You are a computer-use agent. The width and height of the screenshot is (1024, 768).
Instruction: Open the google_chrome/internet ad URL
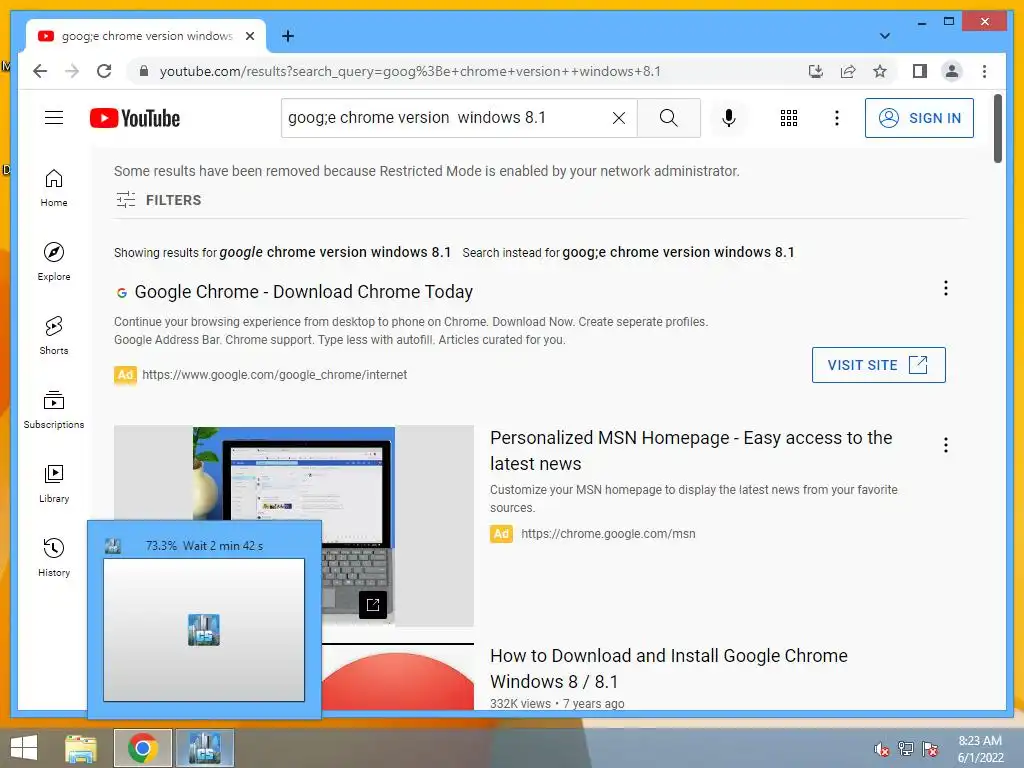(274, 375)
